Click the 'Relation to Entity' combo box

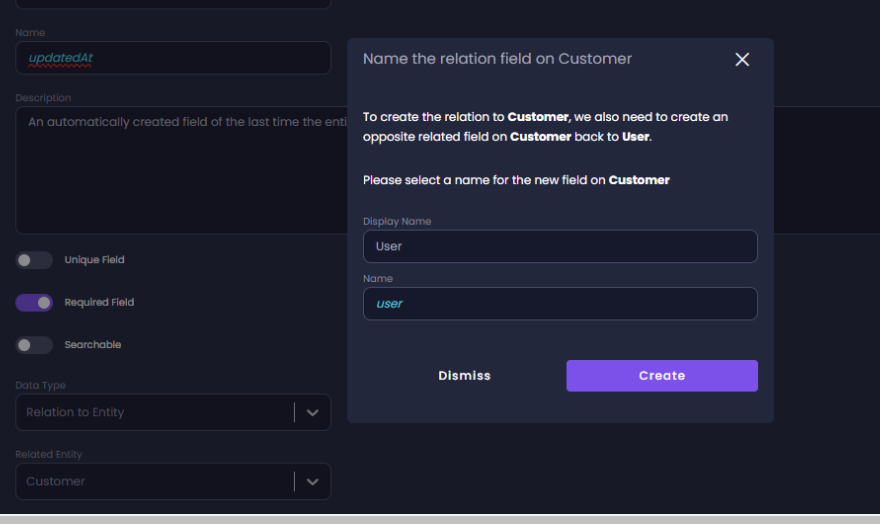click(155, 412)
